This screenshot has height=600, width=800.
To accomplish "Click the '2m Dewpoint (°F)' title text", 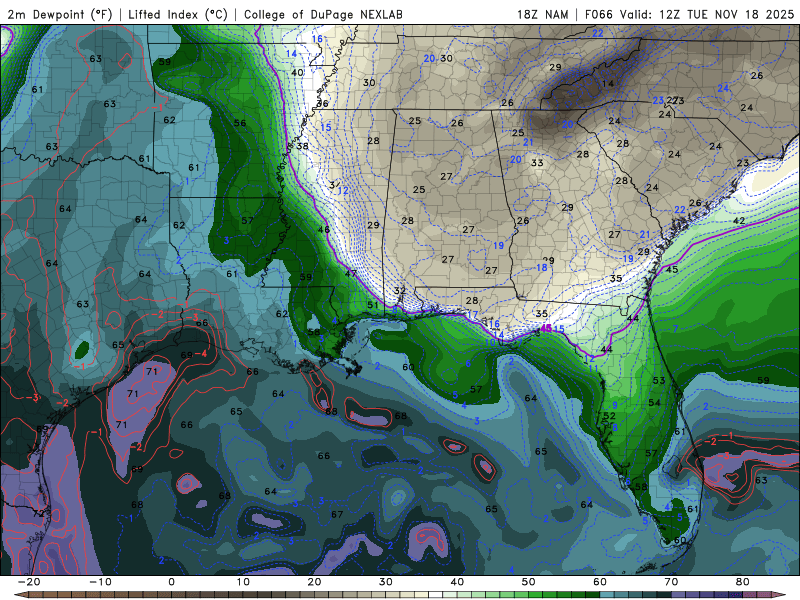I will (59, 15).
